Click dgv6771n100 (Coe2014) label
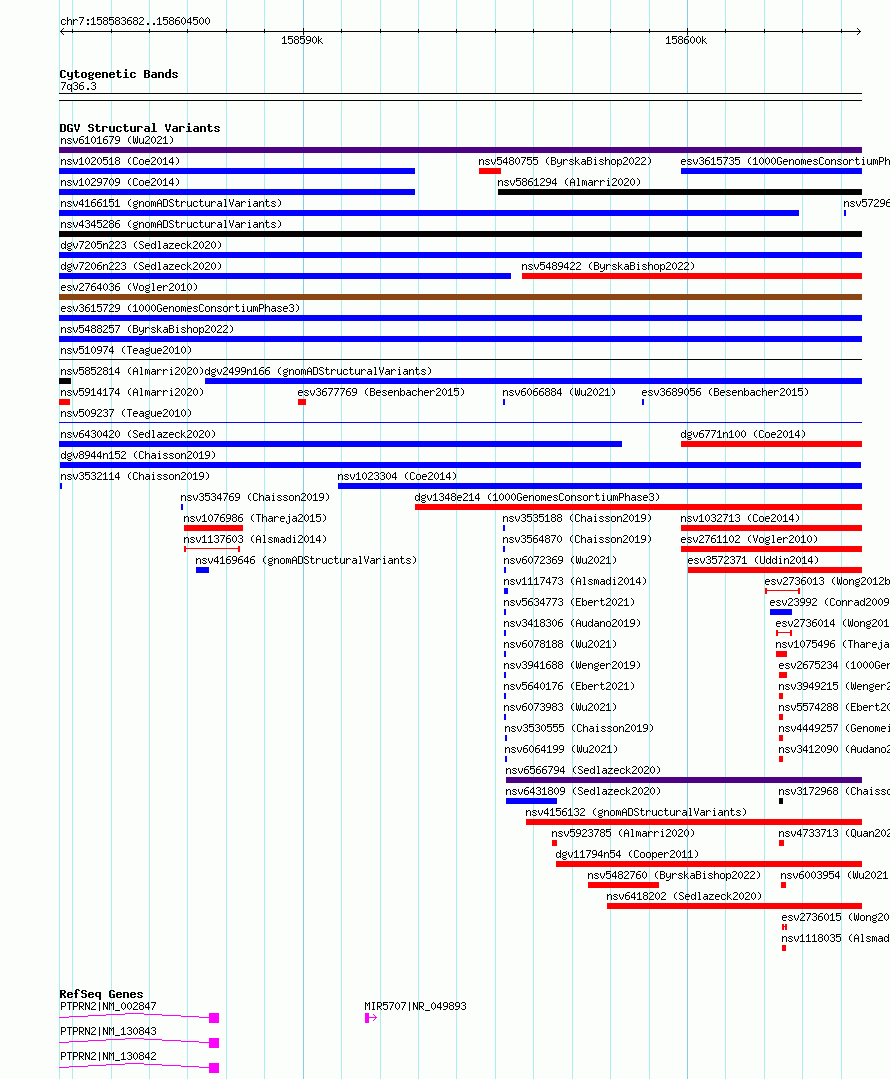The width and height of the screenshot is (890, 1079). point(743,434)
